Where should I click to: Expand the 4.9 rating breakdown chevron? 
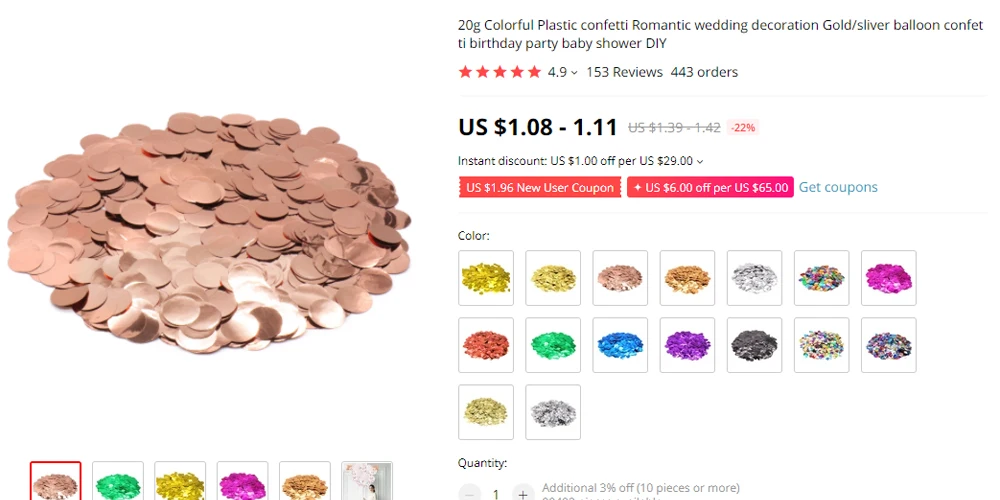pyautogui.click(x=574, y=73)
